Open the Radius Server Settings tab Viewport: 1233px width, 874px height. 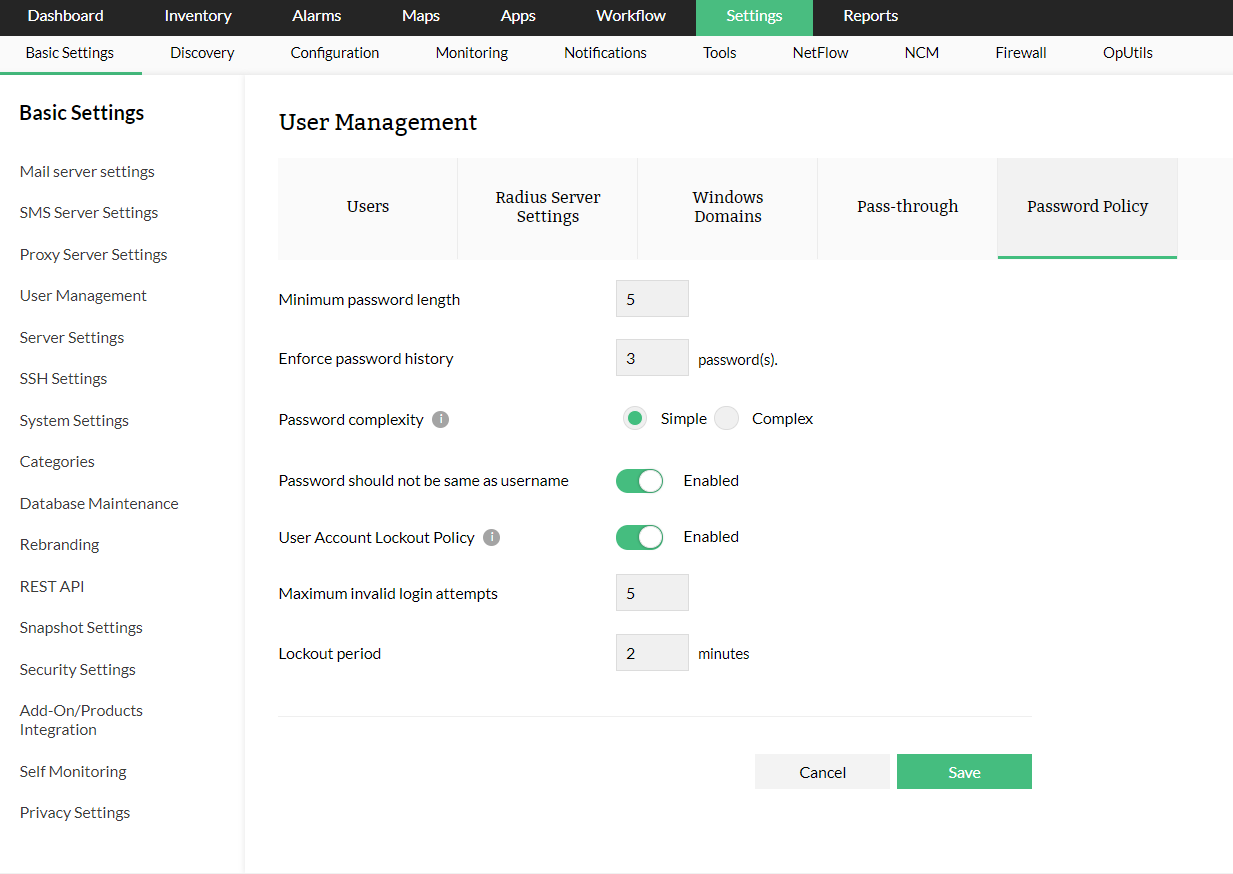click(548, 207)
